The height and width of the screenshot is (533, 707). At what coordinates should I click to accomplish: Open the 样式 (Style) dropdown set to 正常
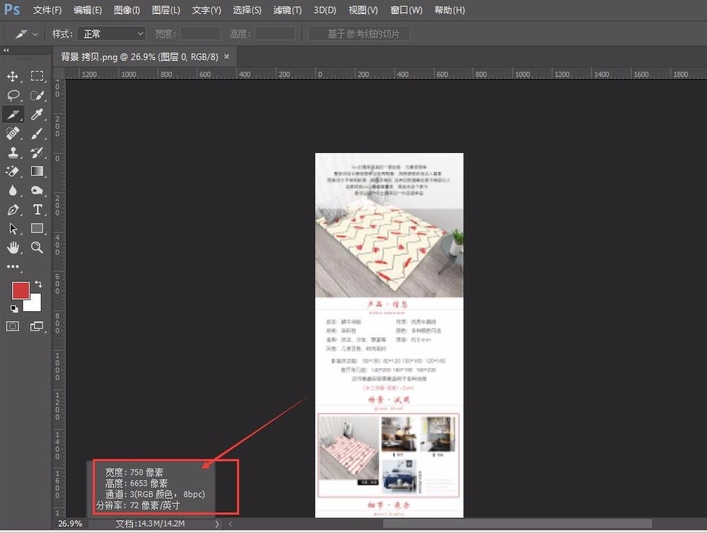(113, 34)
